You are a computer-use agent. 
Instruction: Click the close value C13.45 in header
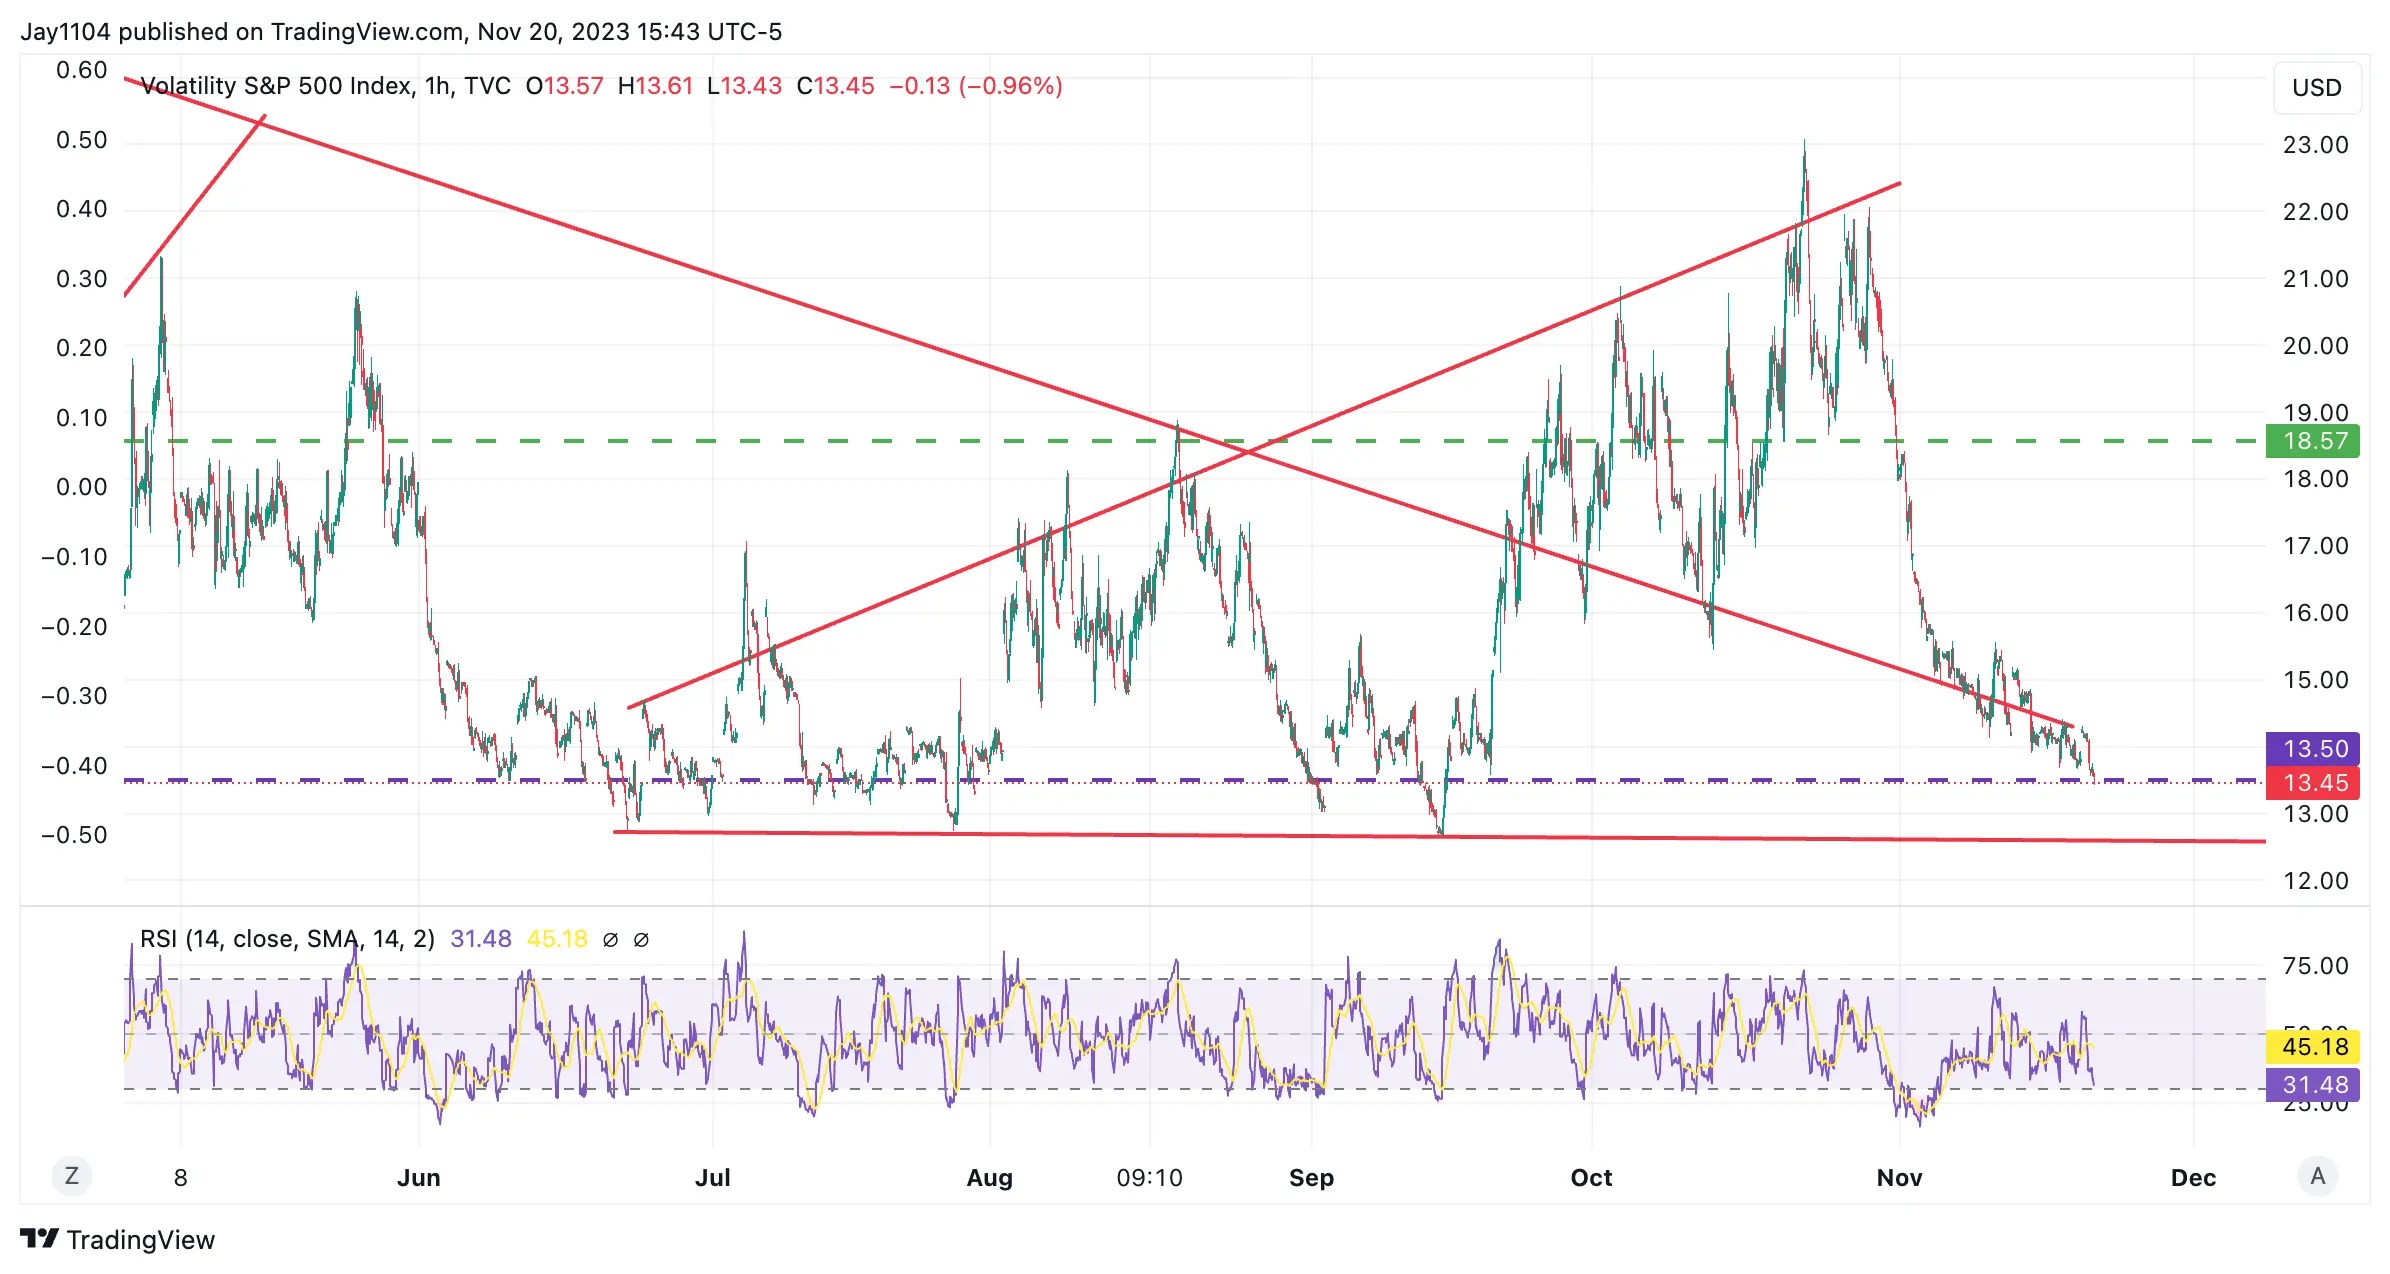click(x=835, y=86)
